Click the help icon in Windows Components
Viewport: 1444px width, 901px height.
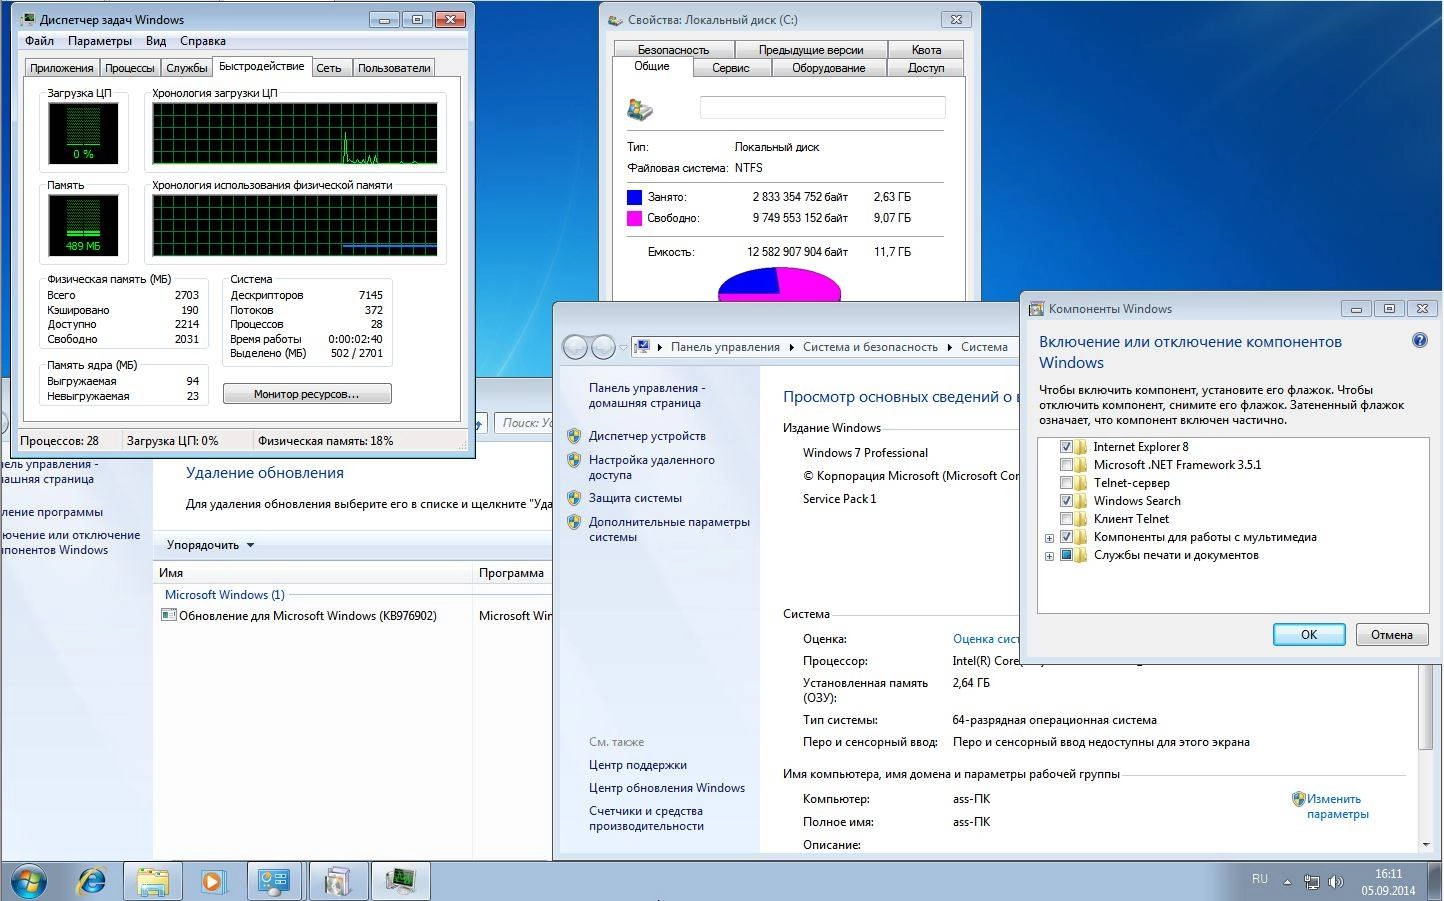pyautogui.click(x=1419, y=341)
